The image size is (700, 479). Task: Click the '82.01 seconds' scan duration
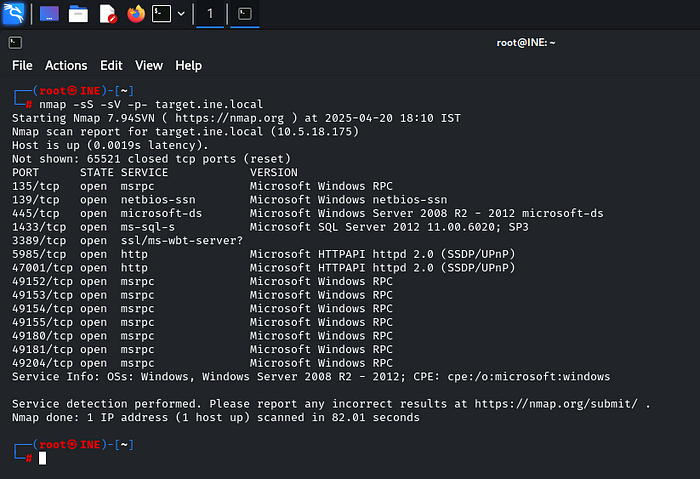pyautogui.click(x=375, y=417)
